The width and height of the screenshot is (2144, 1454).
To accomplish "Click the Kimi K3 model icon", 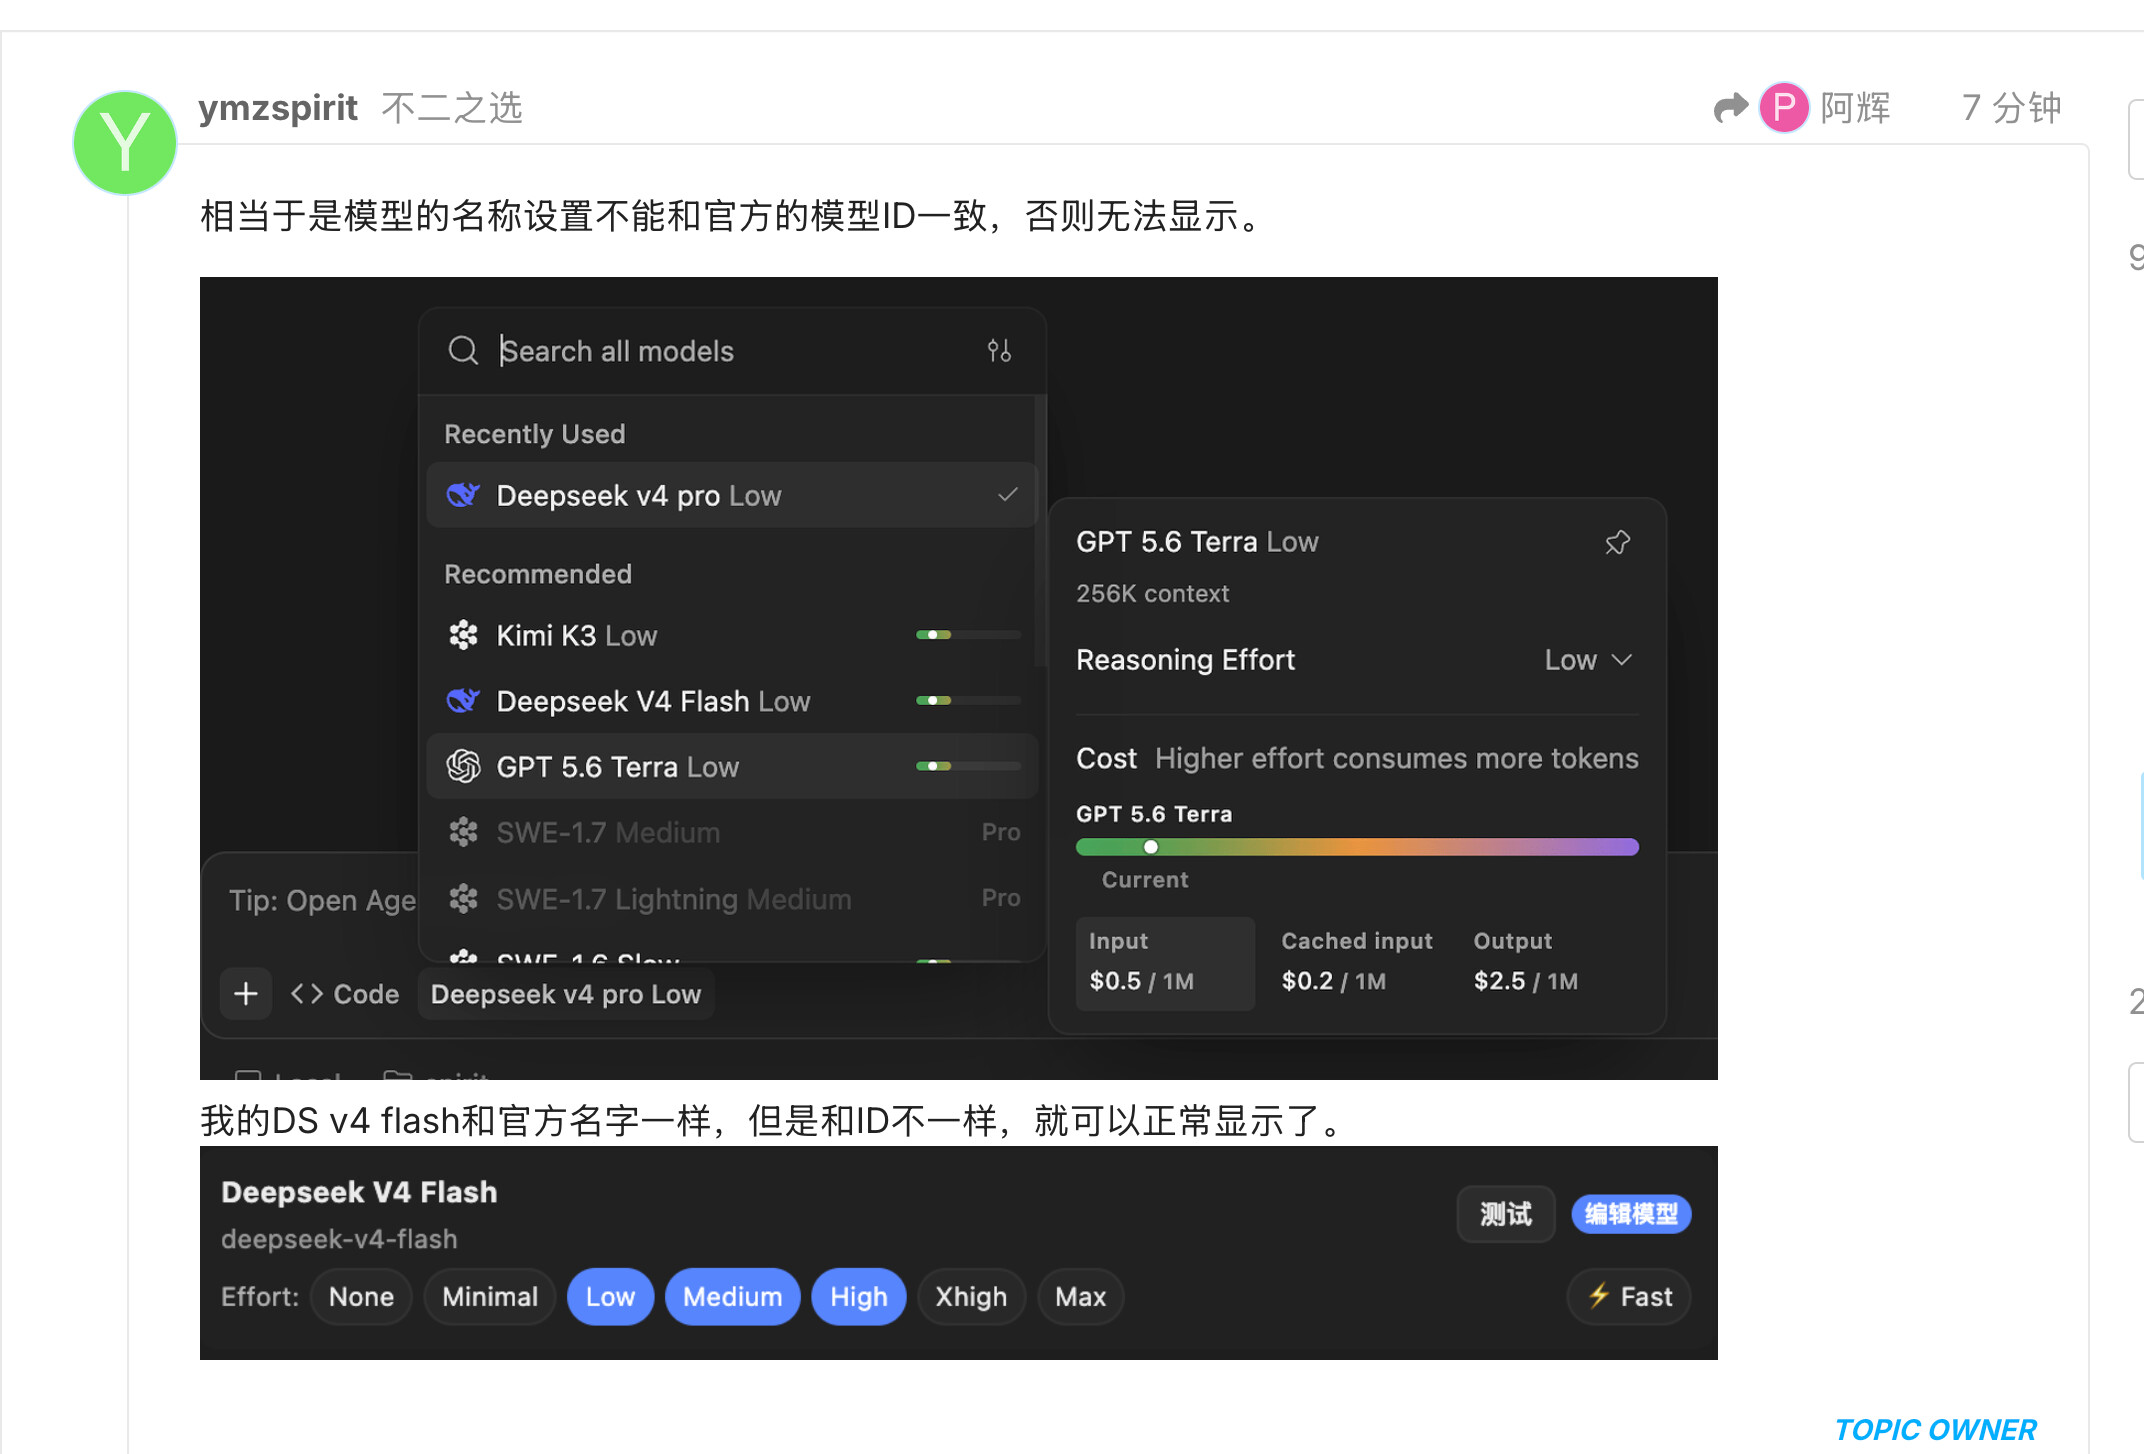I will click(x=463, y=635).
